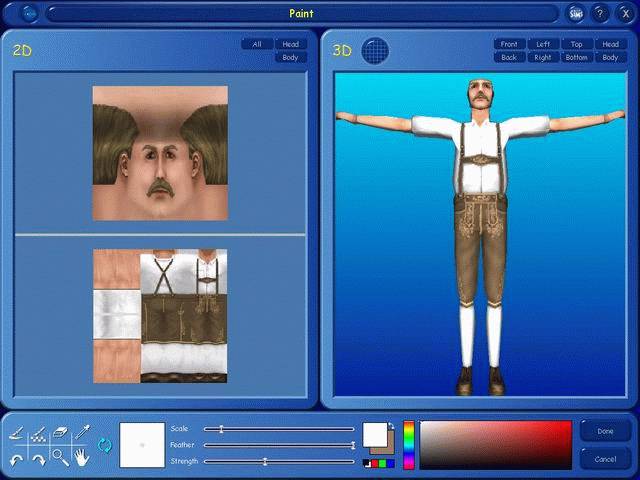Select the magnifier zoom tool

pyautogui.click(x=59, y=458)
